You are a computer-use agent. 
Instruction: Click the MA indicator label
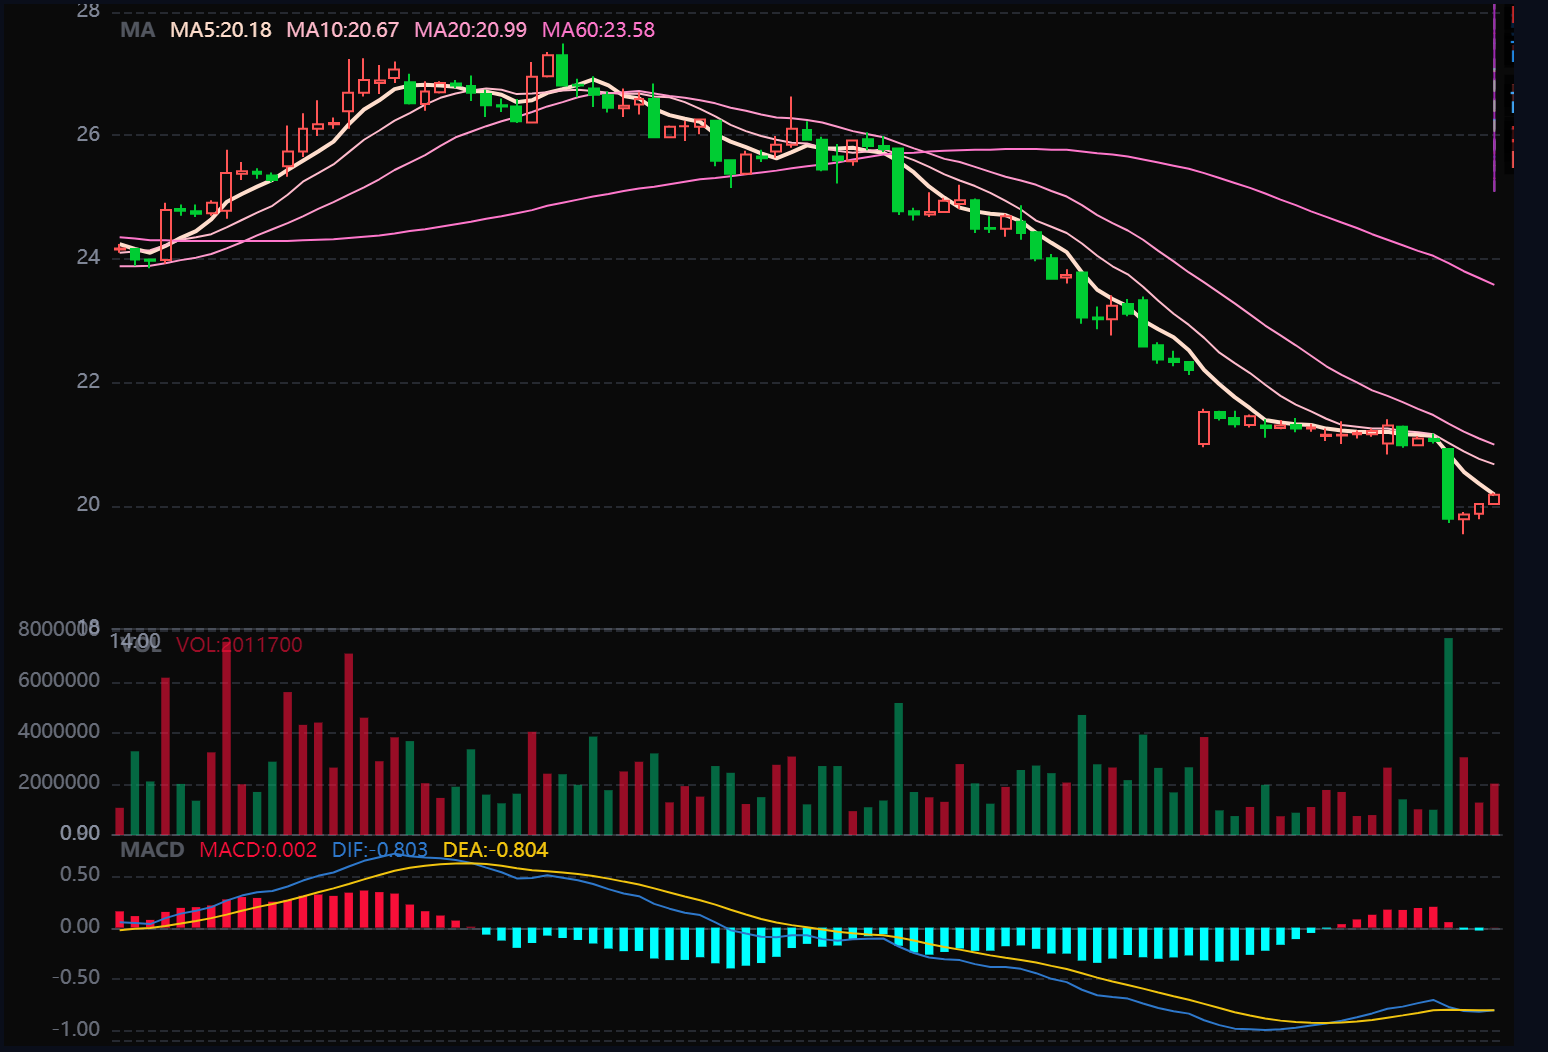[137, 30]
